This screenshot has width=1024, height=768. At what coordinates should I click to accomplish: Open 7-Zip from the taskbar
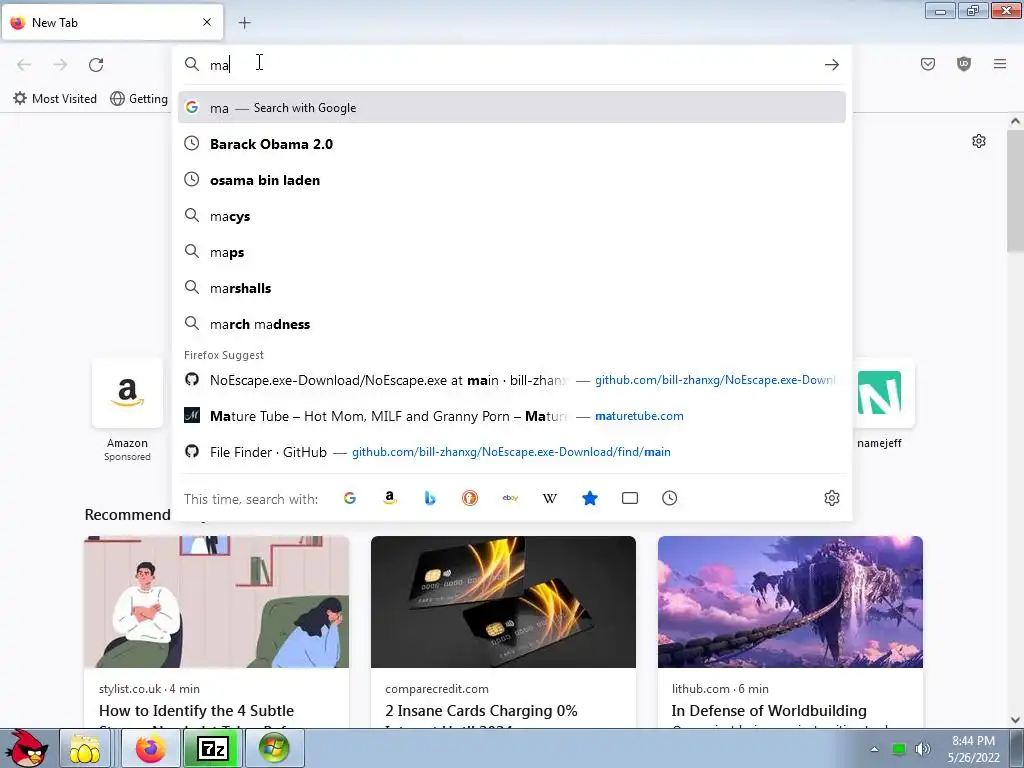212,748
